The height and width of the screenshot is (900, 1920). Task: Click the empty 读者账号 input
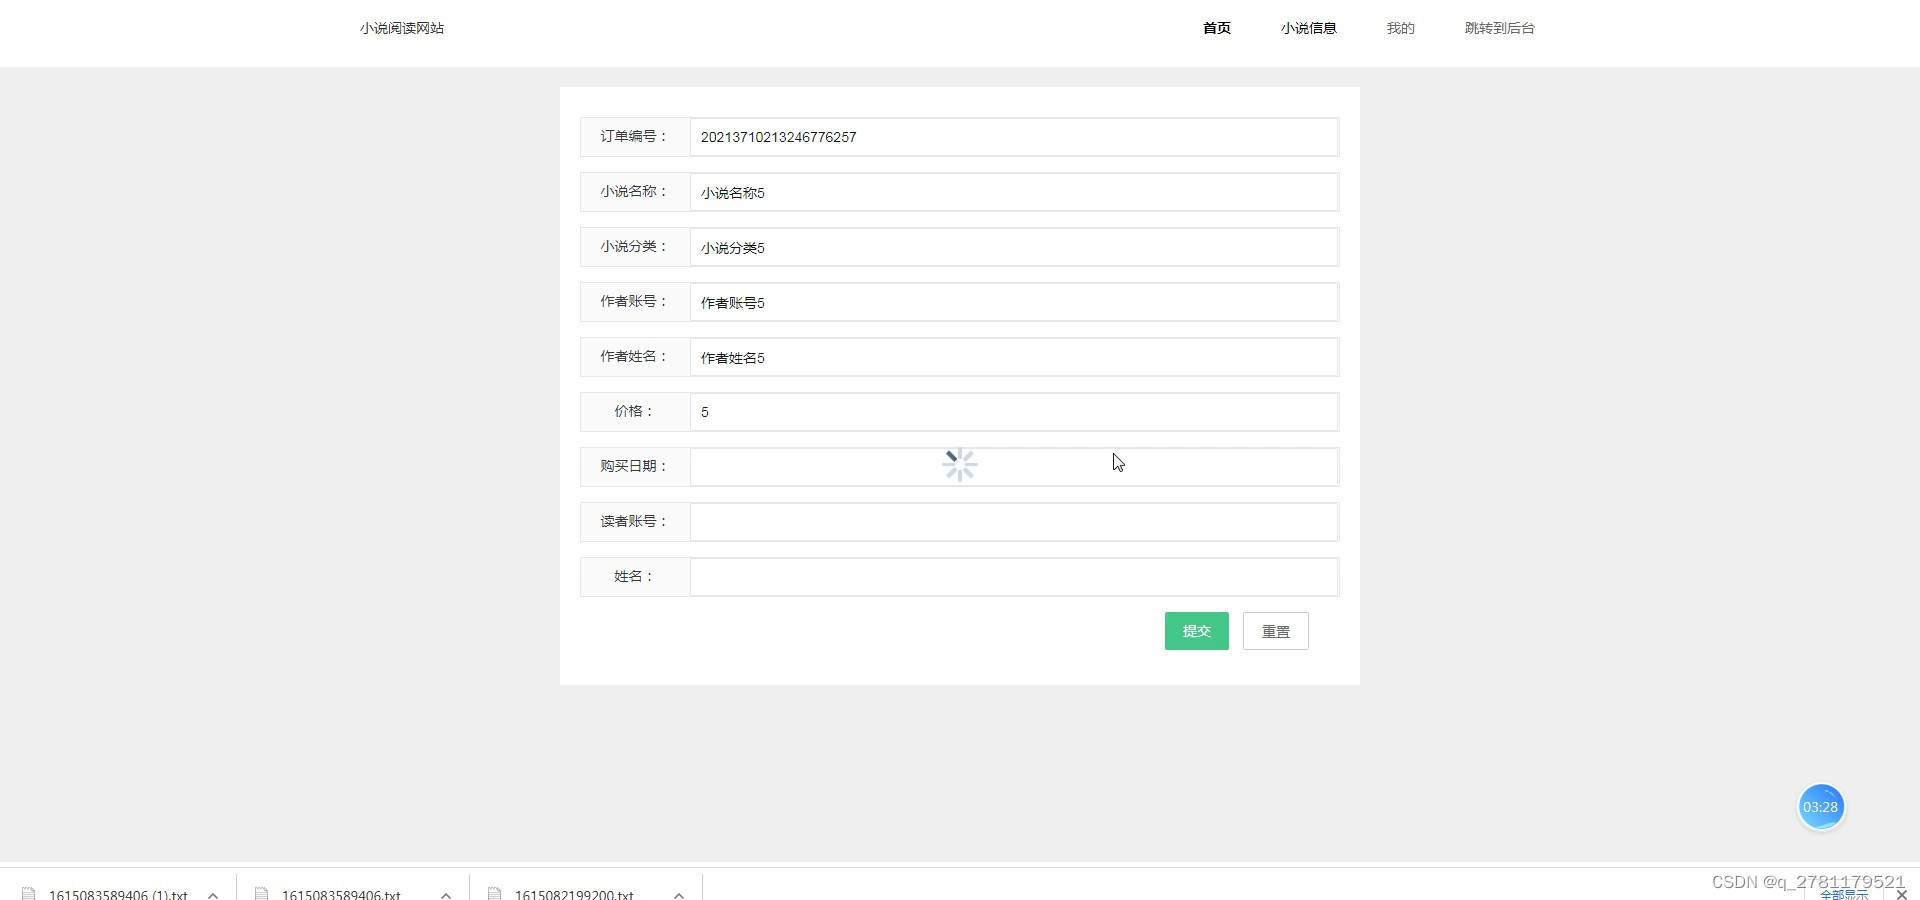click(x=1014, y=522)
